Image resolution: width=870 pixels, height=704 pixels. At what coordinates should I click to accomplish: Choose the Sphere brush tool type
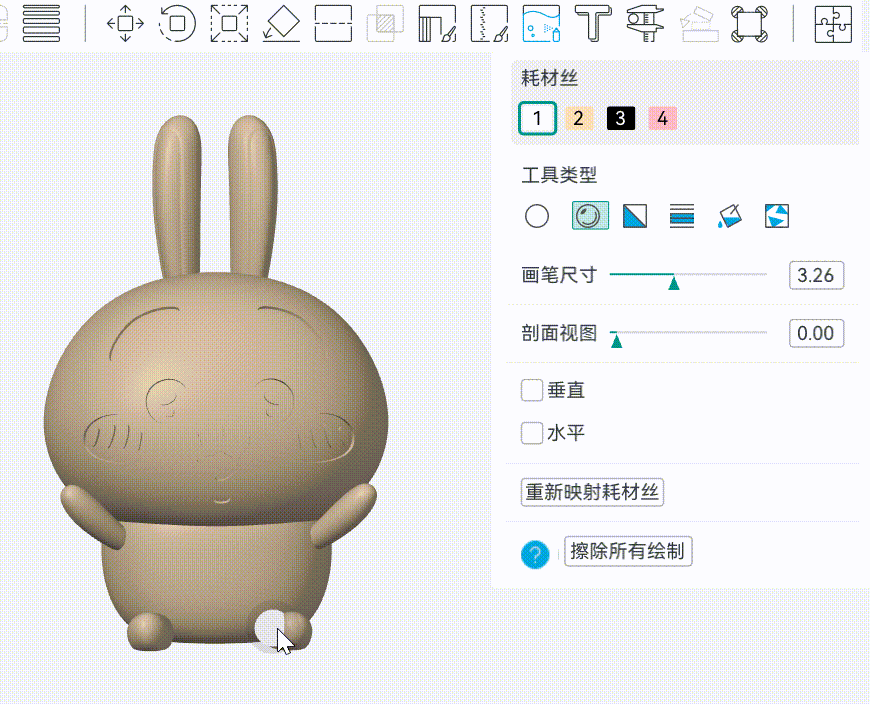click(x=590, y=215)
